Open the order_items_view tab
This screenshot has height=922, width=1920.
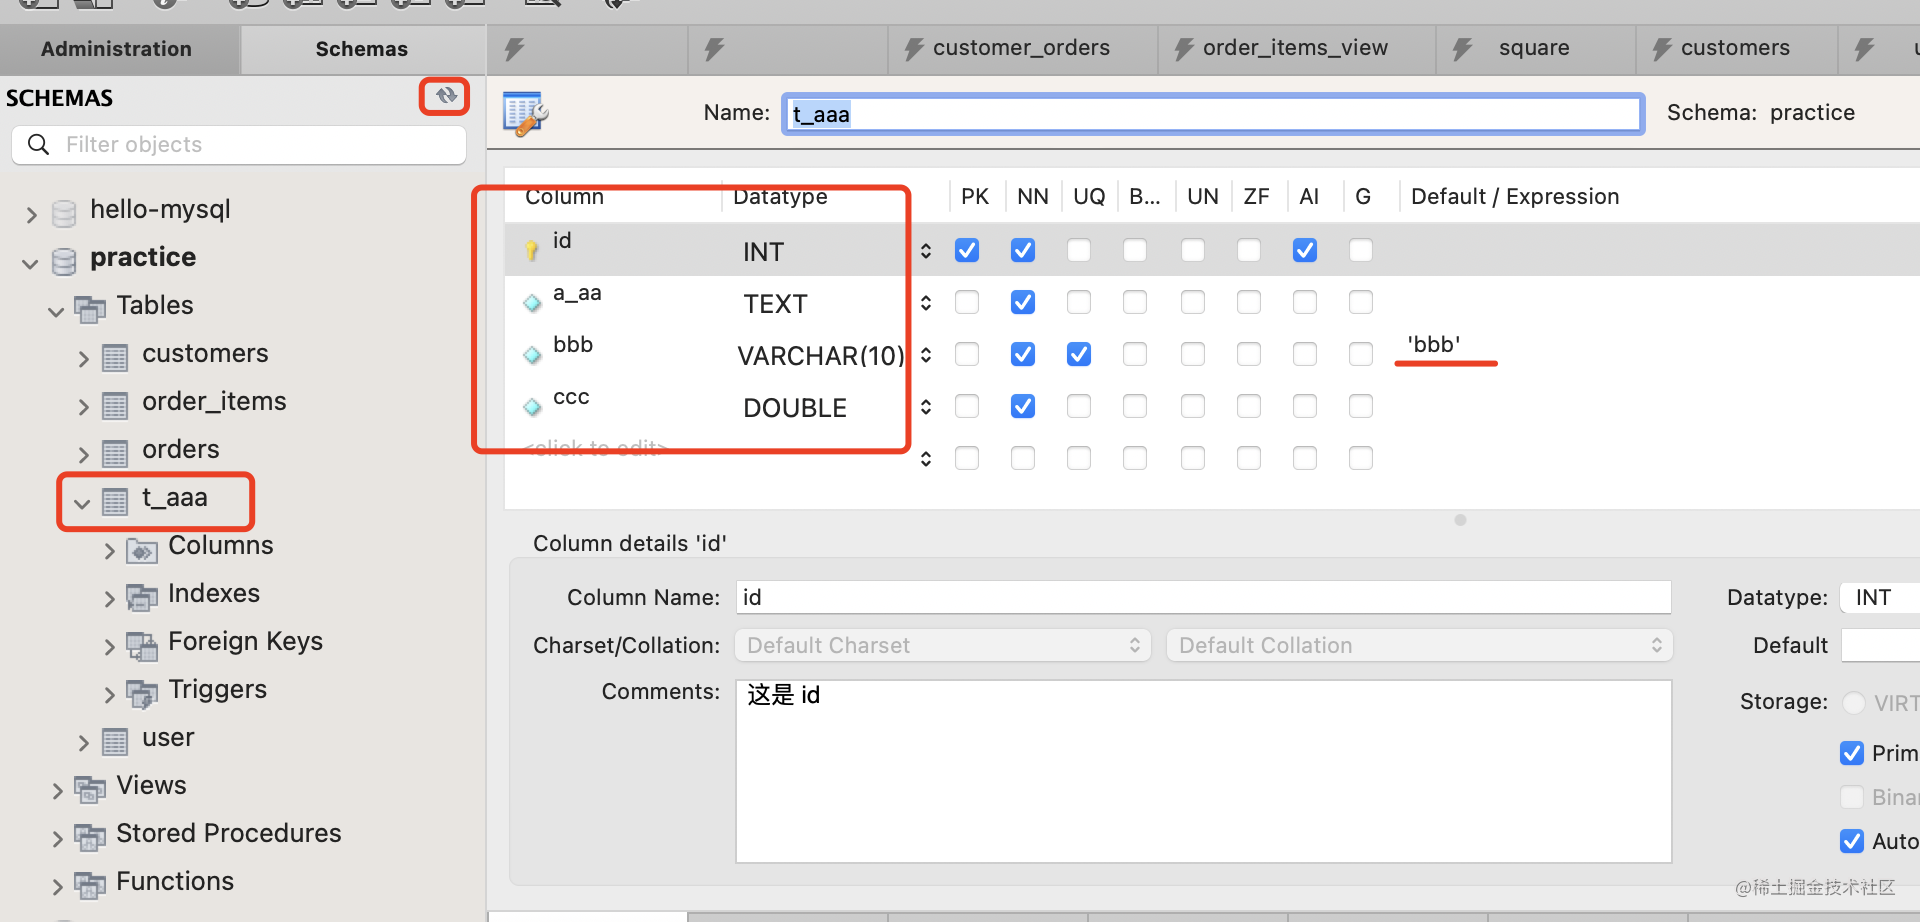[x=1294, y=48]
